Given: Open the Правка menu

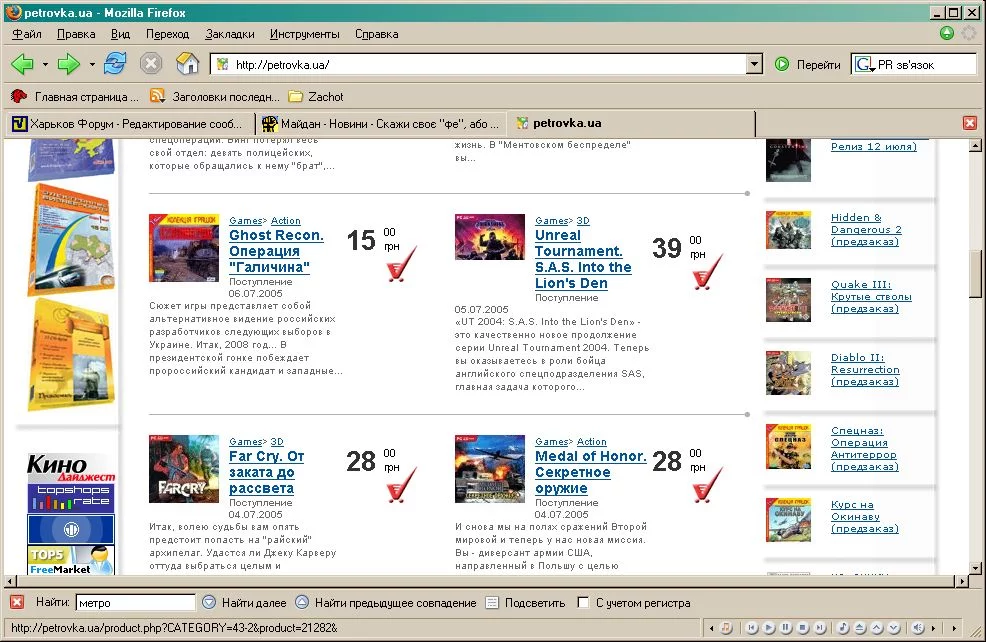Looking at the screenshot, I should [76, 34].
